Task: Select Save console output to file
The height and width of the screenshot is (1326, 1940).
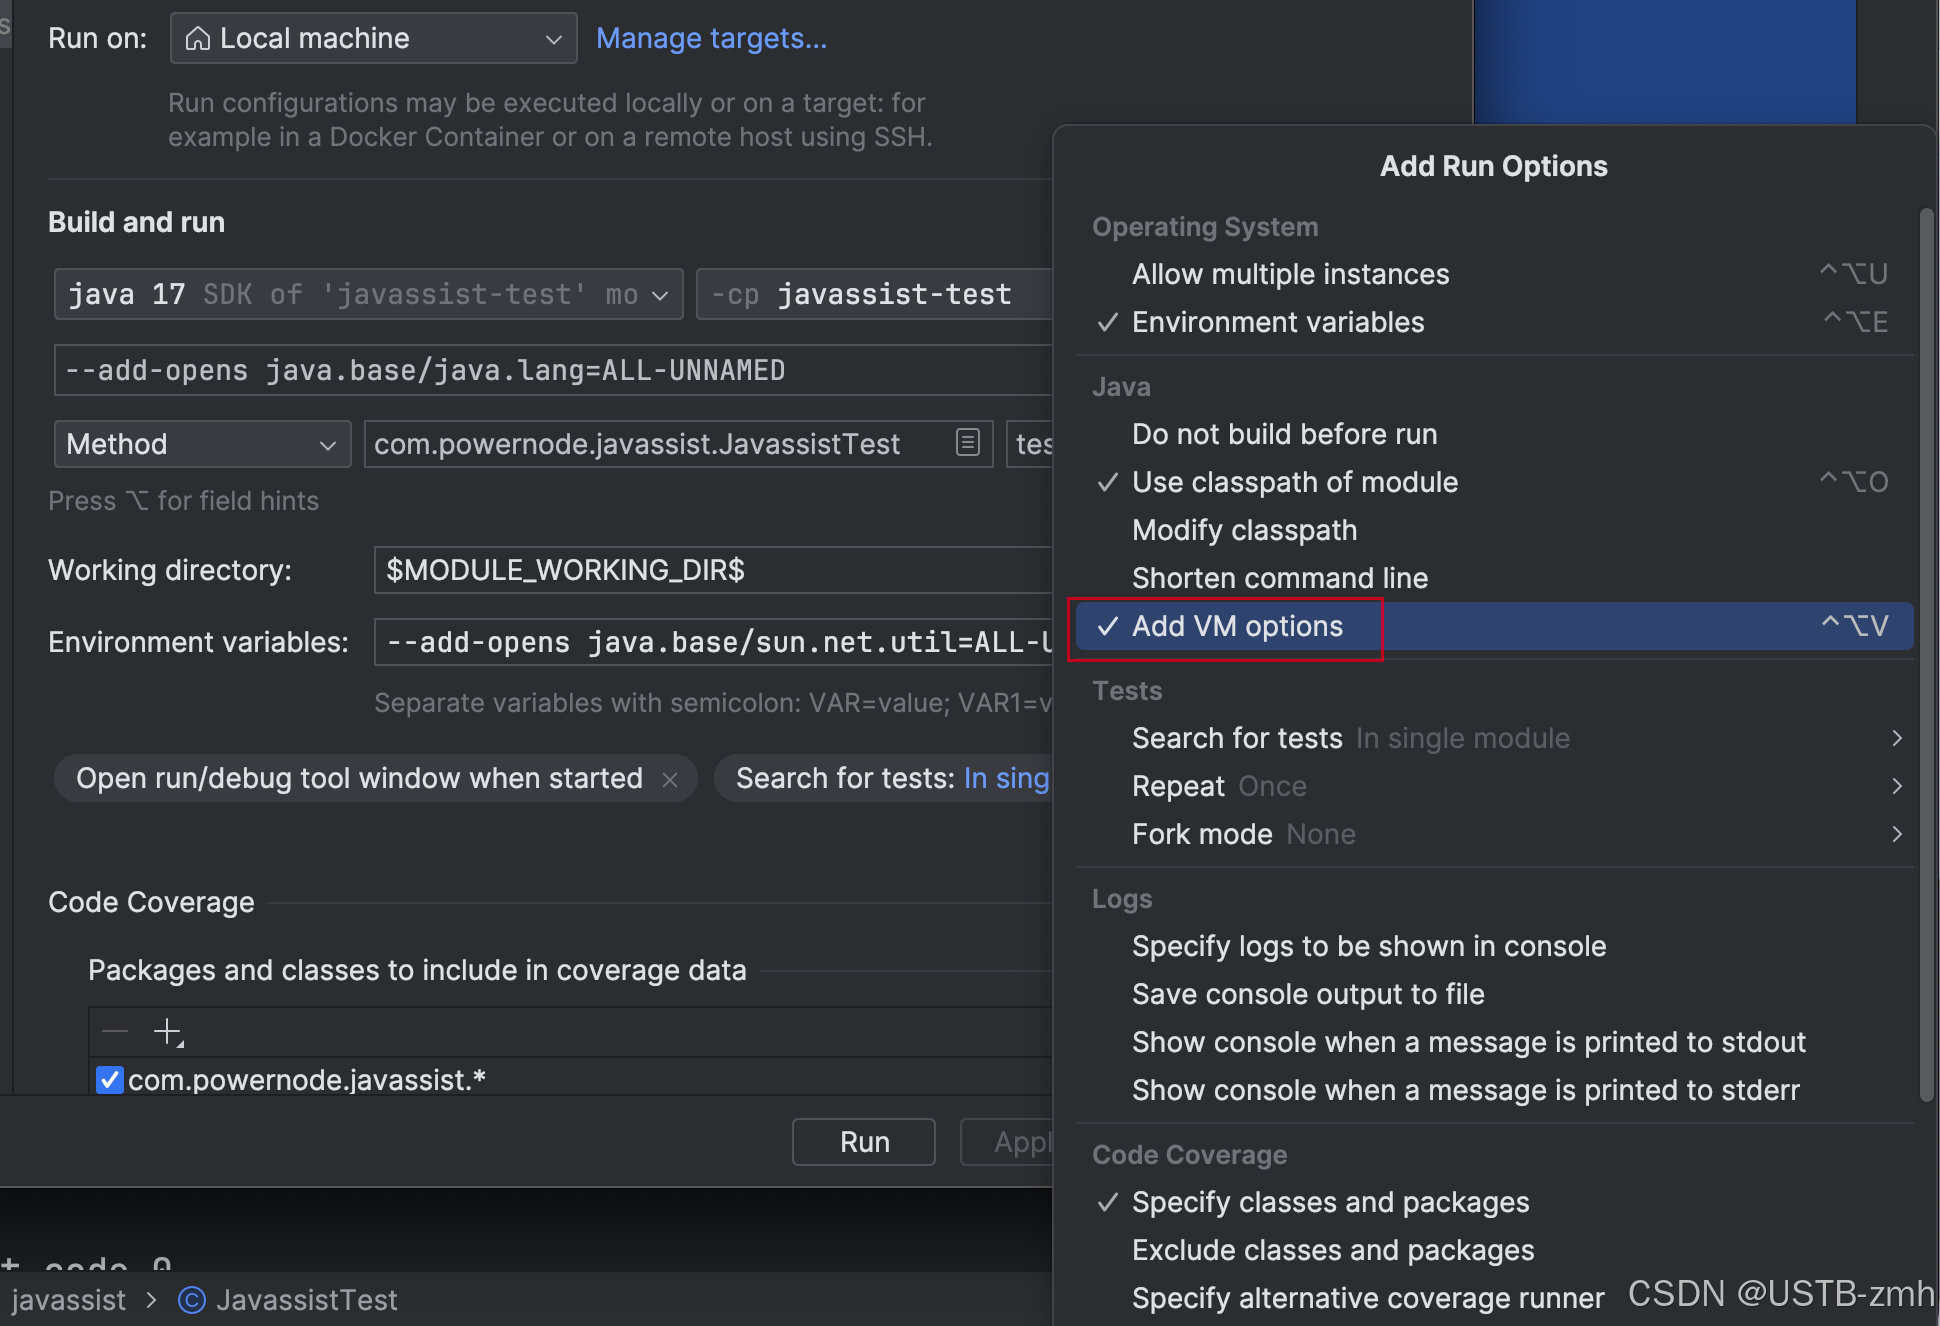Action: (1495, 994)
